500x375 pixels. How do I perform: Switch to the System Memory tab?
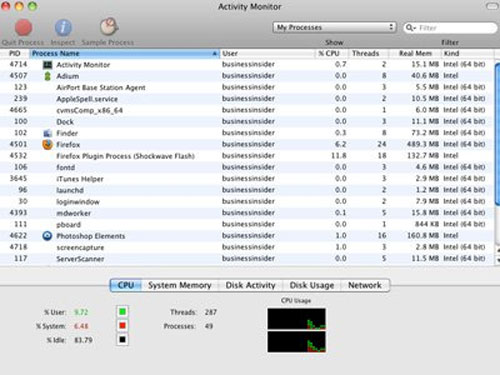click(180, 285)
